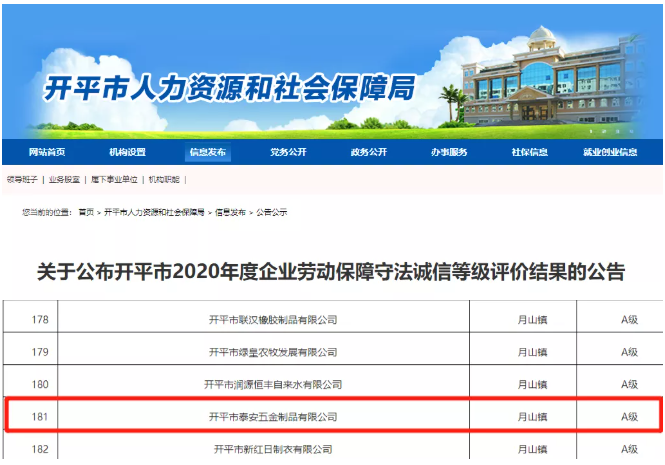Click the 业务股室 sub-navigation link
Image resolution: width=665 pixels, height=465 pixels.
65,179
